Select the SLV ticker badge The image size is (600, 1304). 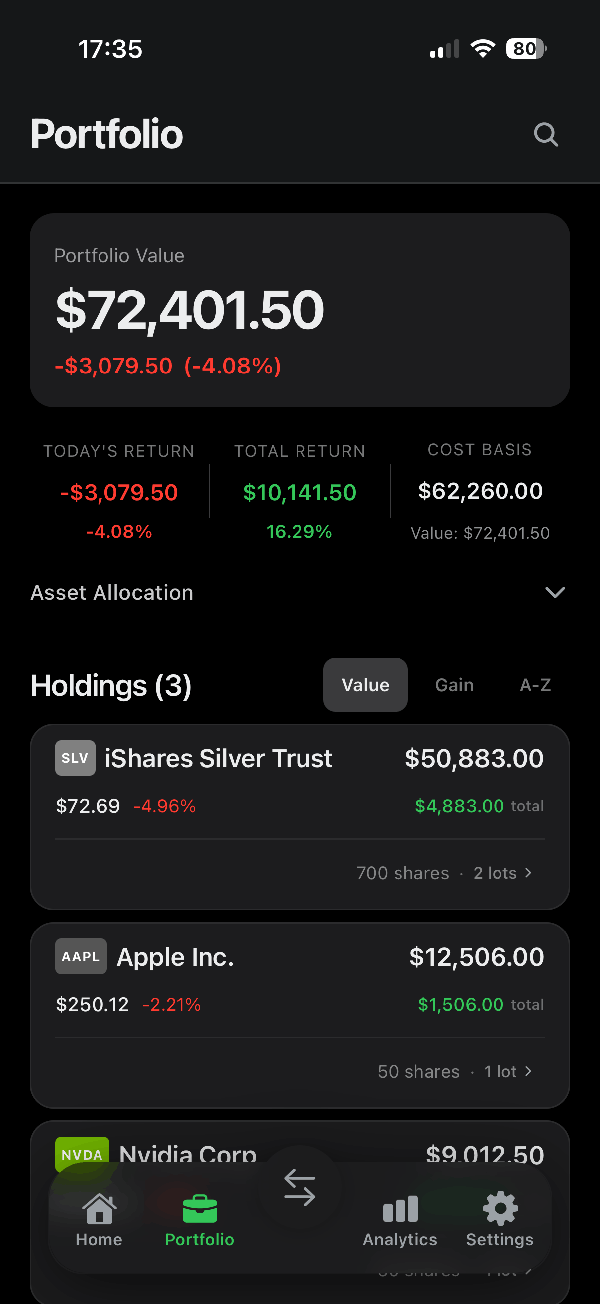point(75,758)
